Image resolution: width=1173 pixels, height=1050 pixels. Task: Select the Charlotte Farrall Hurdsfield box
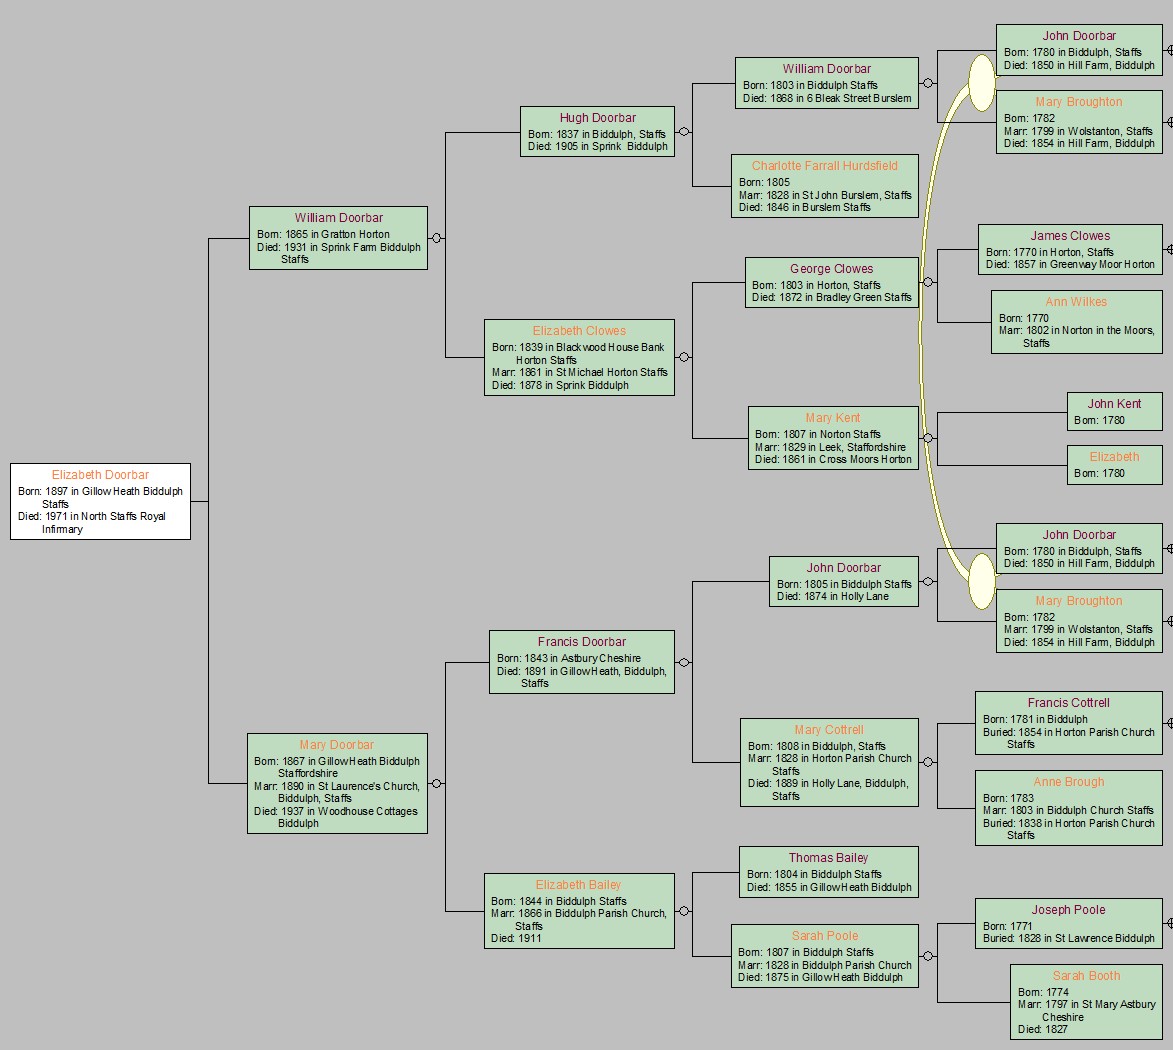[824, 186]
